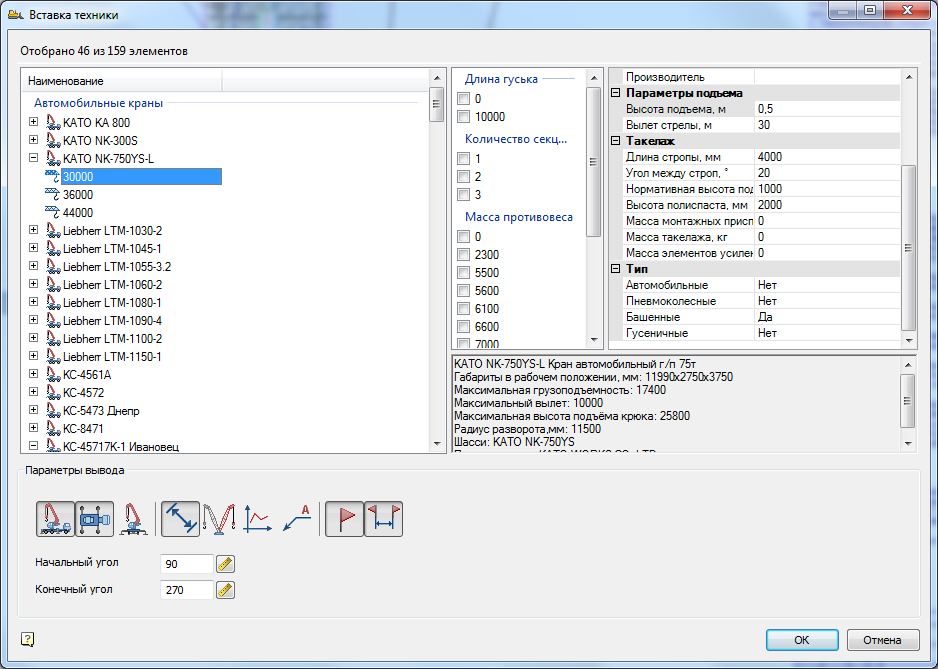
Task: Click the crane icon next to KATO NK-750YS-L
Action: (53, 159)
